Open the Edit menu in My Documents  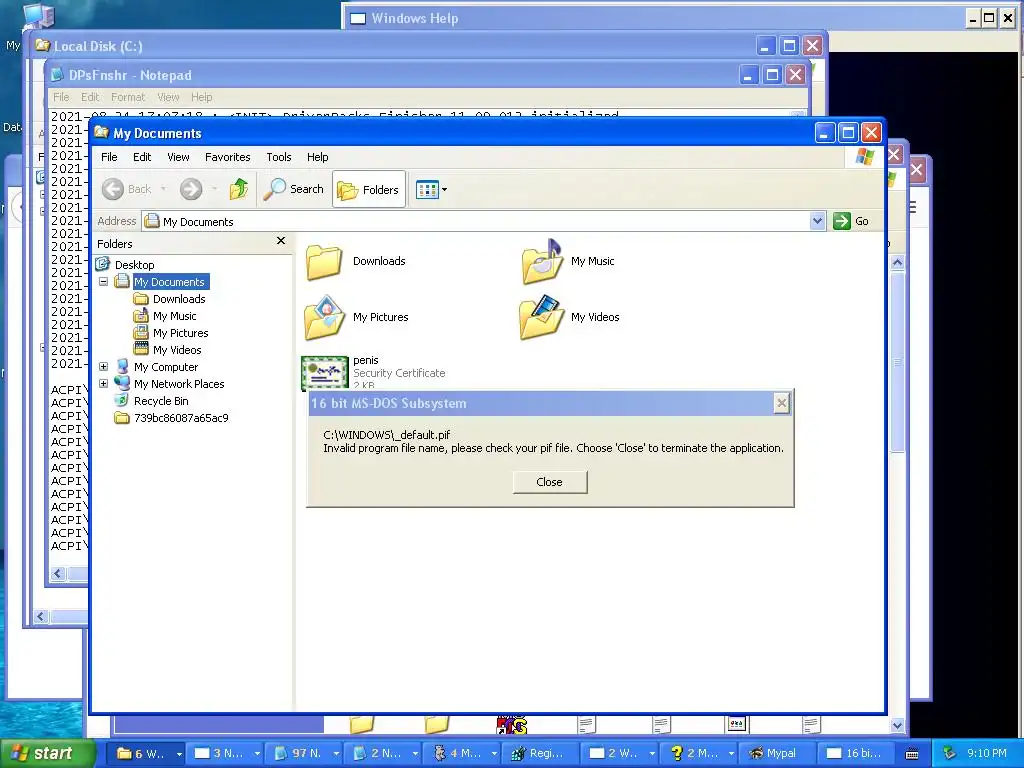142,157
